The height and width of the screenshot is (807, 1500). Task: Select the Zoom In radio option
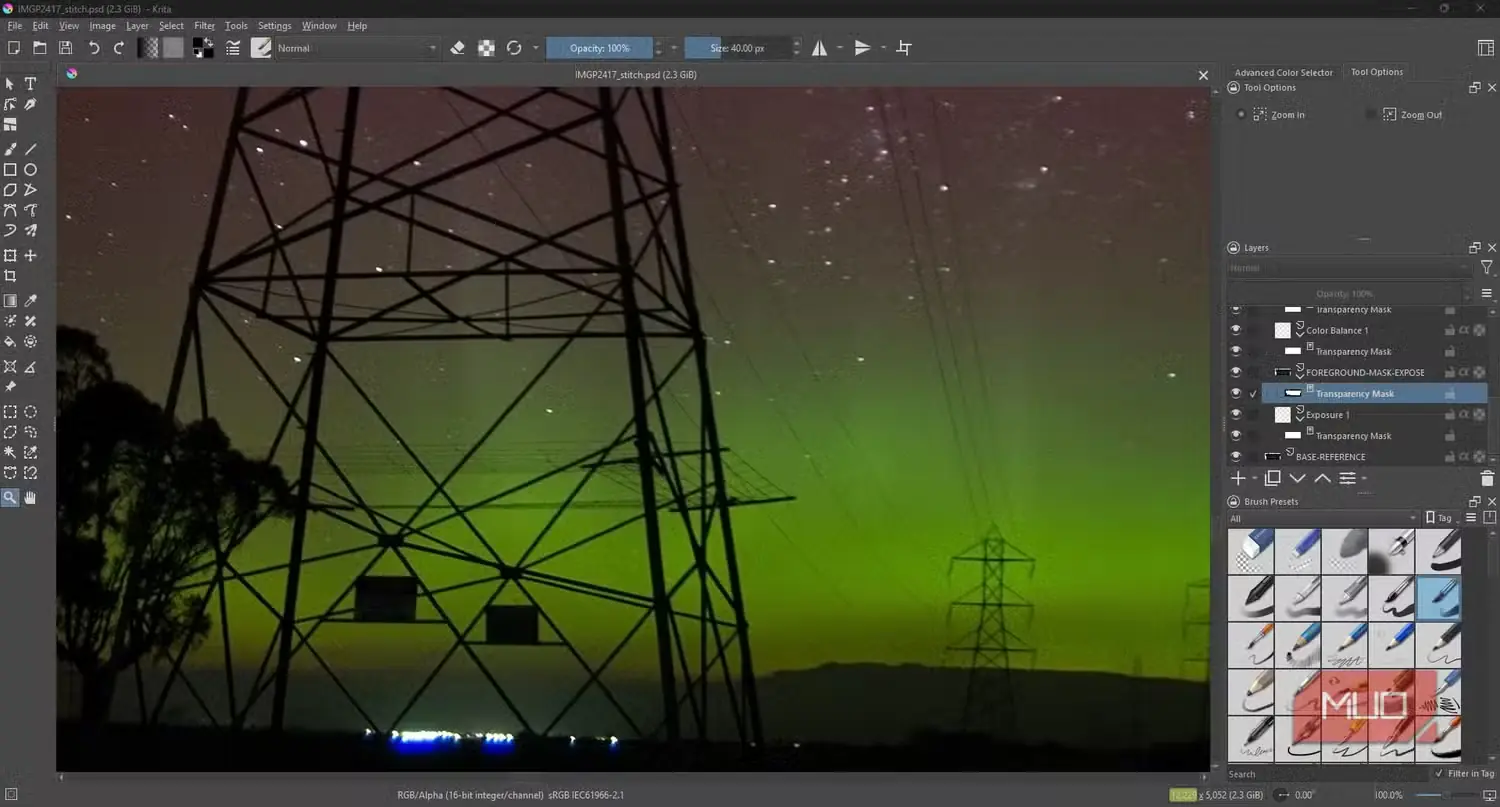point(1242,115)
